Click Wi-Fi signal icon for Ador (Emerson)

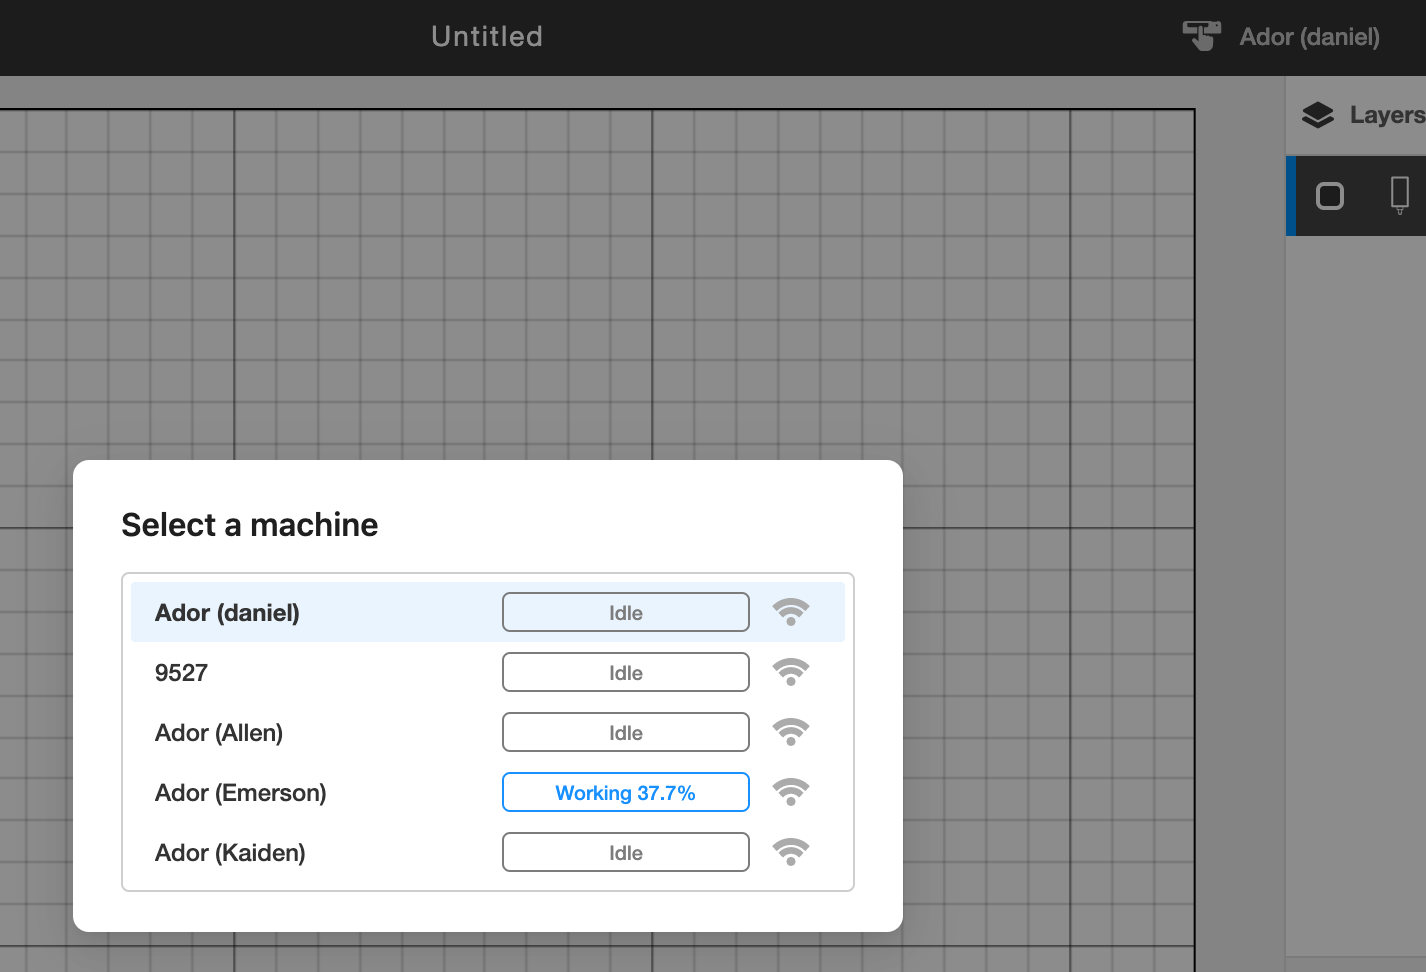tap(791, 792)
